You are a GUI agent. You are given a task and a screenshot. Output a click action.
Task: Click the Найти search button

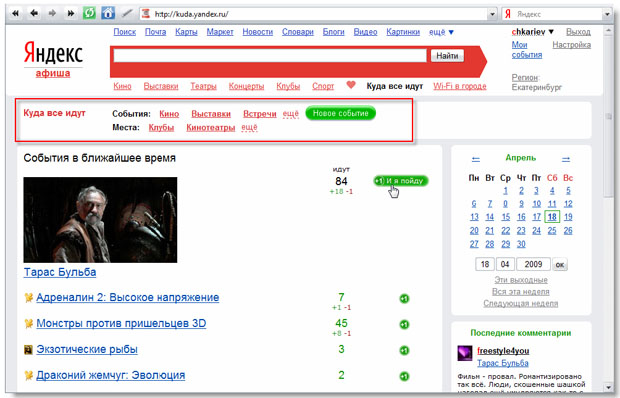pyautogui.click(x=447, y=56)
